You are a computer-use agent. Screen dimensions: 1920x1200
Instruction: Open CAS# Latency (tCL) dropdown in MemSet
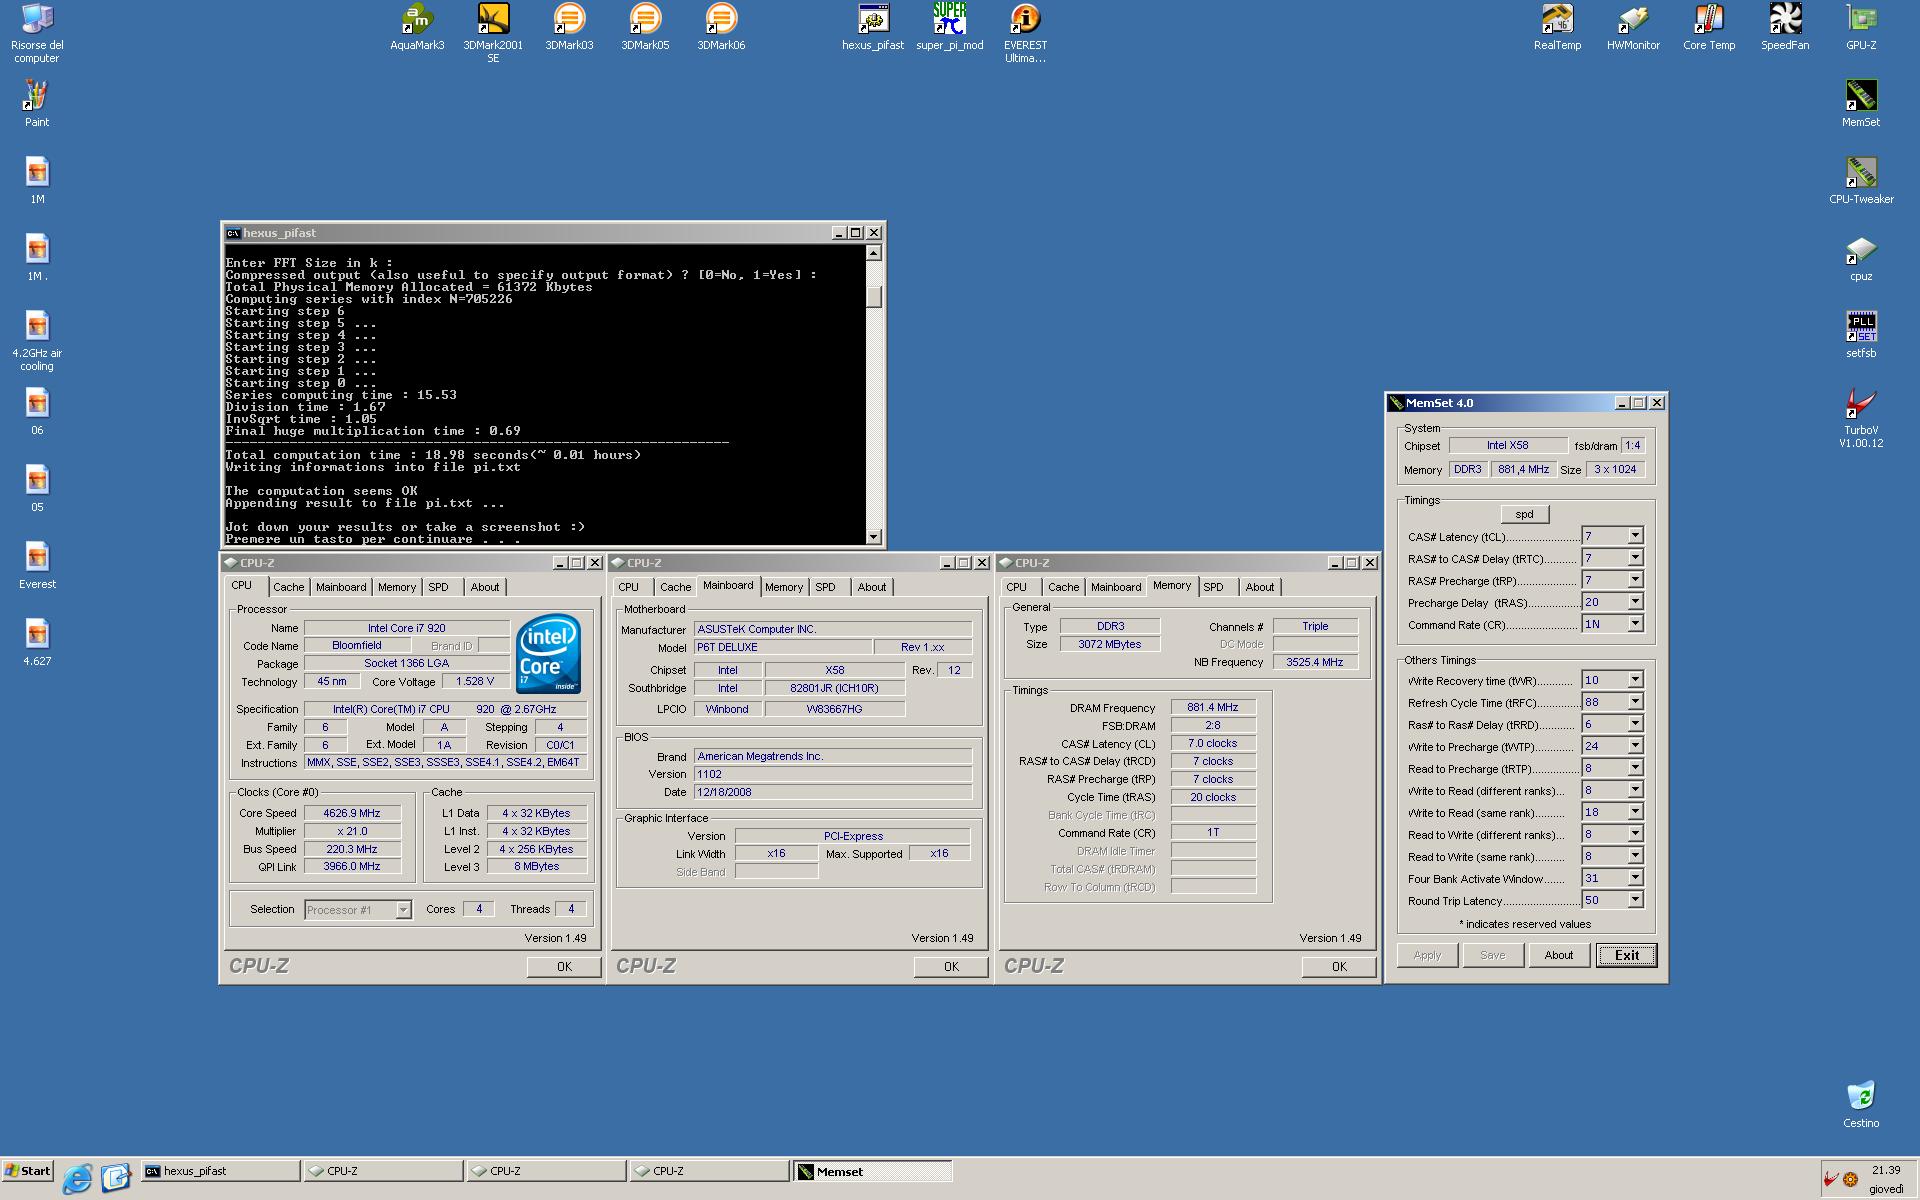(x=1635, y=536)
